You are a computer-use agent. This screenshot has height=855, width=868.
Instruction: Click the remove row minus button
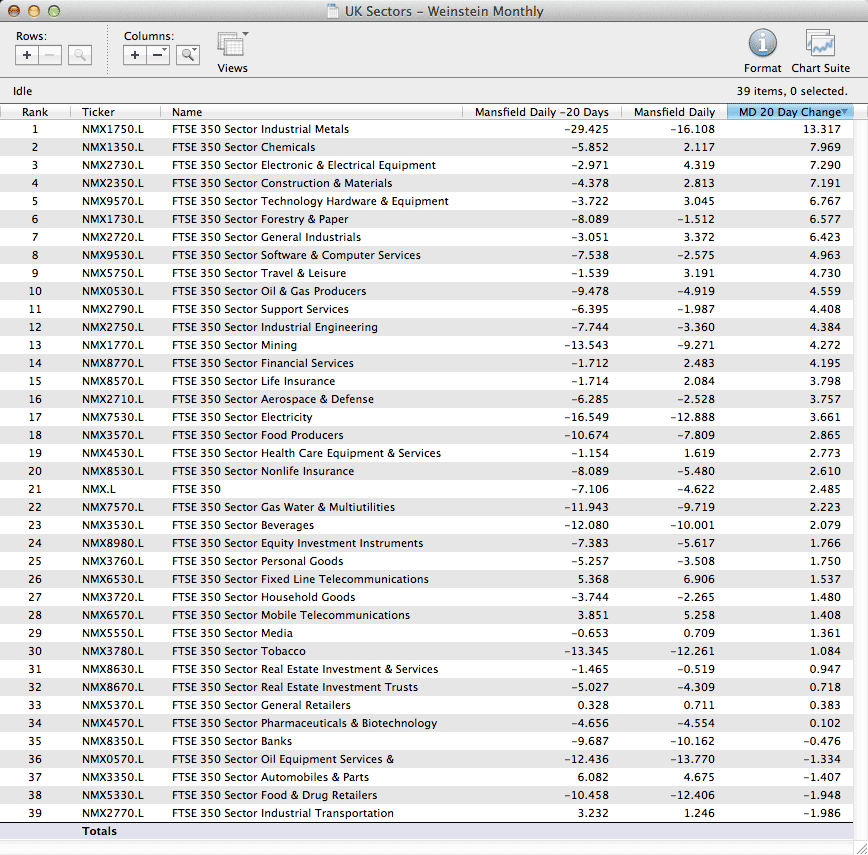(52, 56)
